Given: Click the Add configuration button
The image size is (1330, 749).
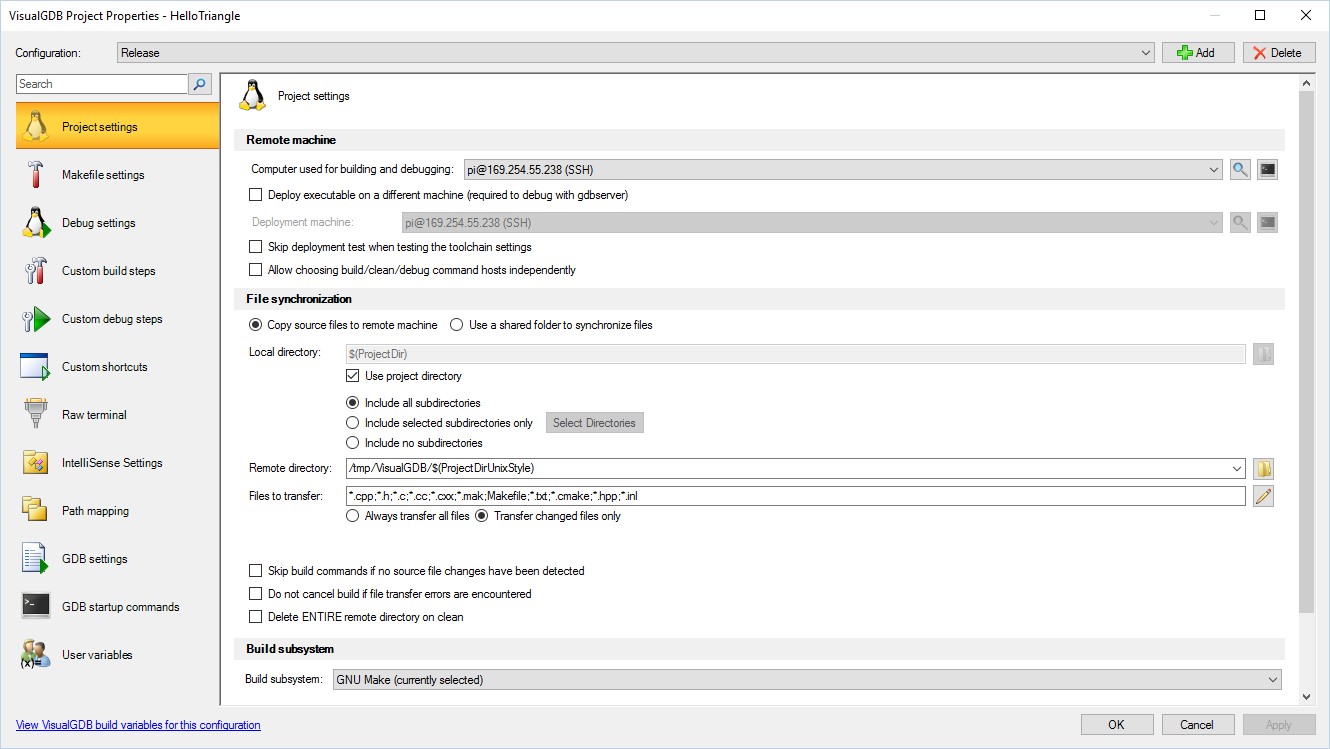Looking at the screenshot, I should [1198, 53].
